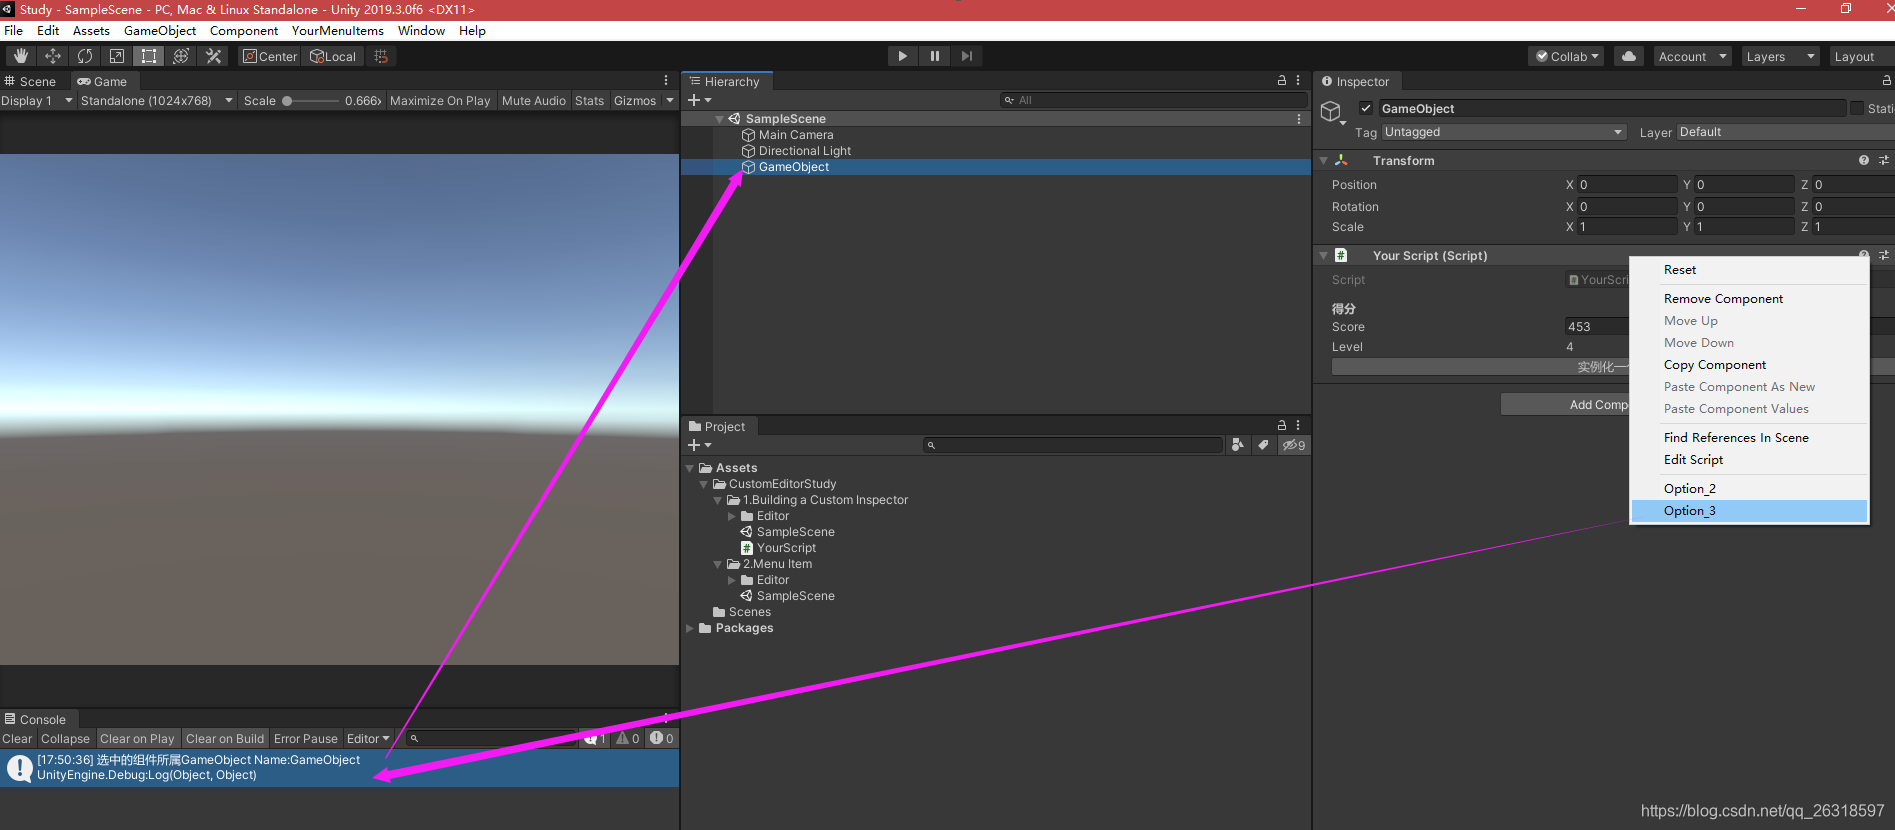The width and height of the screenshot is (1895, 830).
Task: Toggle GameObject active checkbox
Action: 1366,108
